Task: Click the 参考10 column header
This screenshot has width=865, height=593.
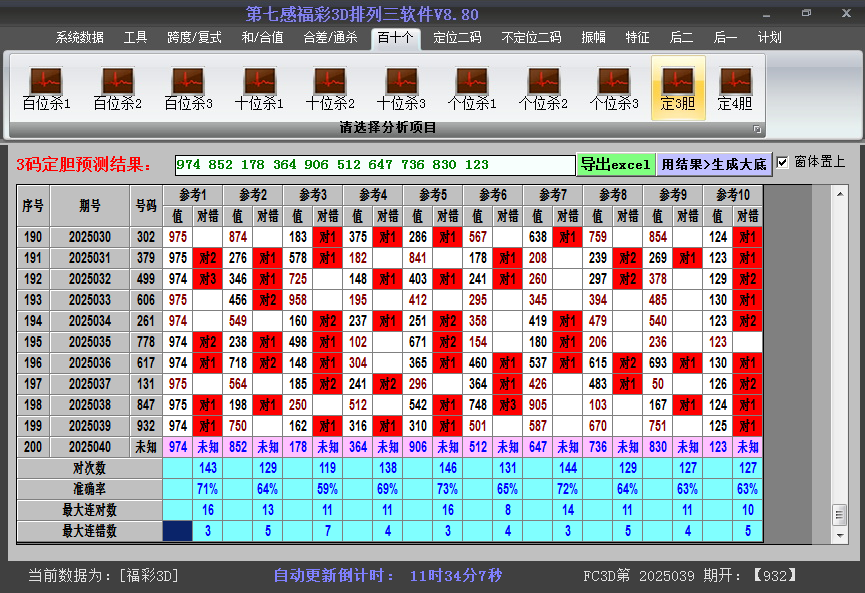Action: [733, 195]
